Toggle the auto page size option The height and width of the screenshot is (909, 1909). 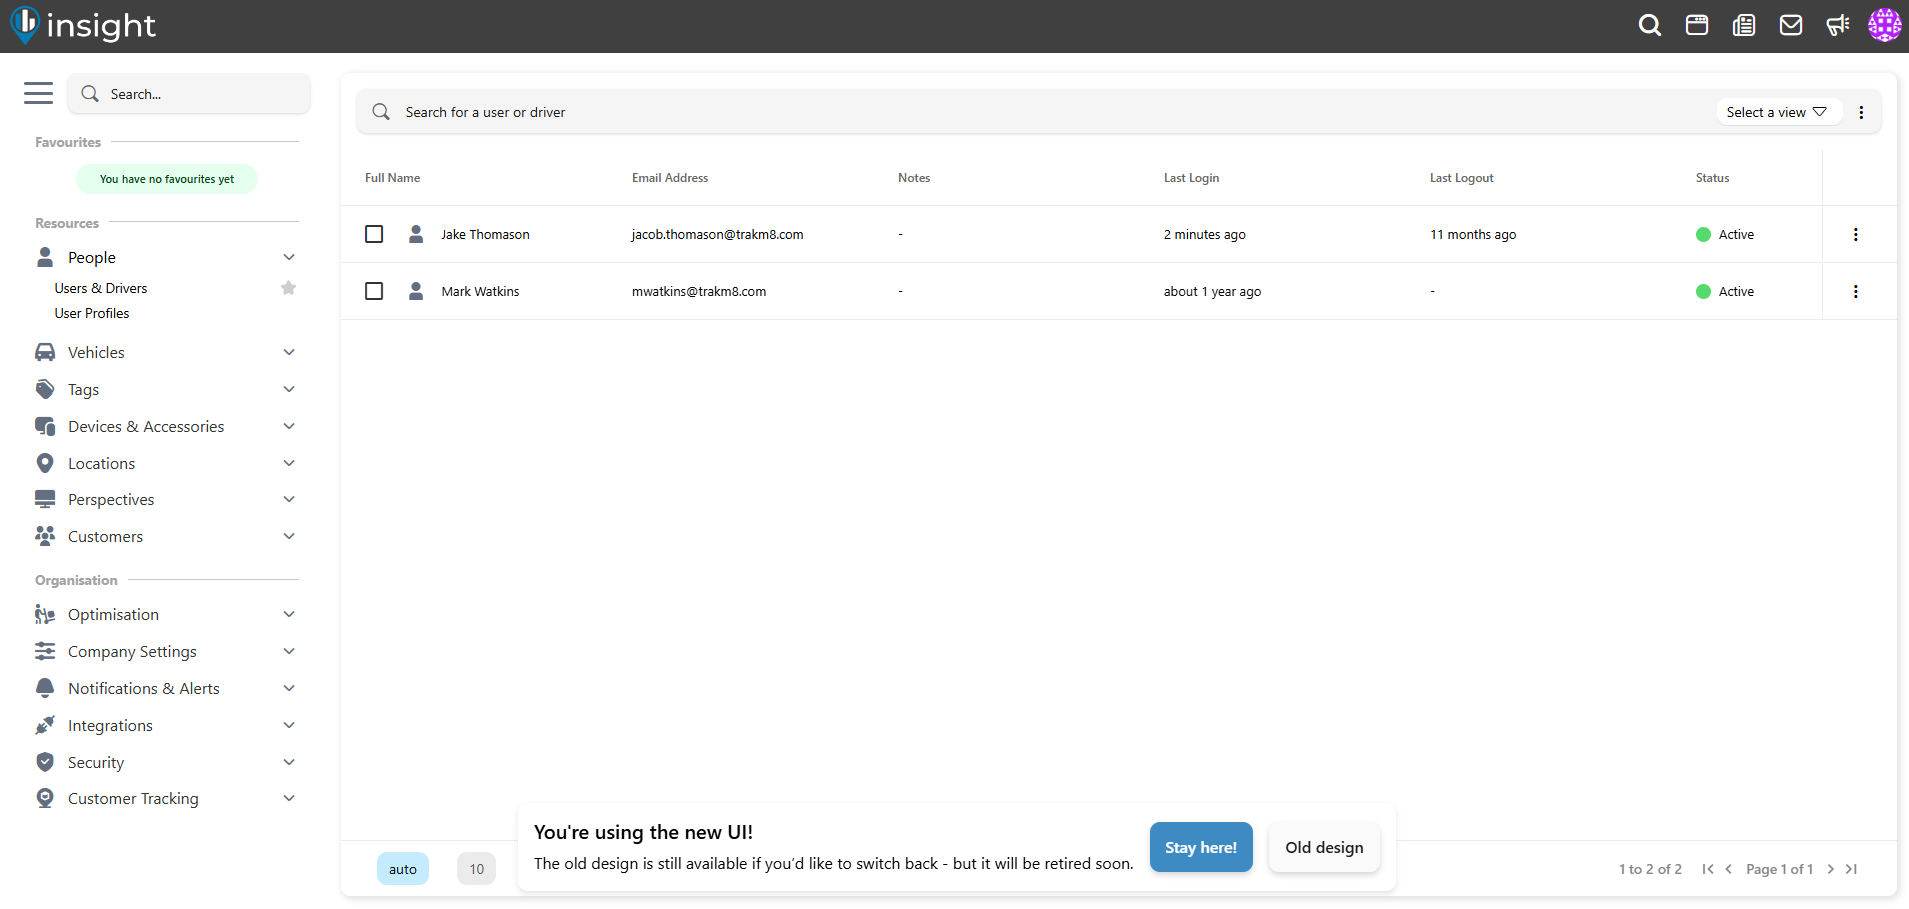click(x=403, y=869)
